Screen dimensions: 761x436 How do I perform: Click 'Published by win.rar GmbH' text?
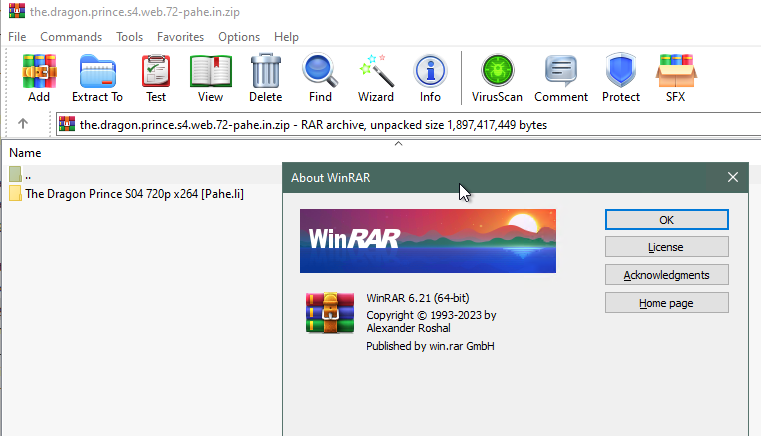tap(430, 346)
